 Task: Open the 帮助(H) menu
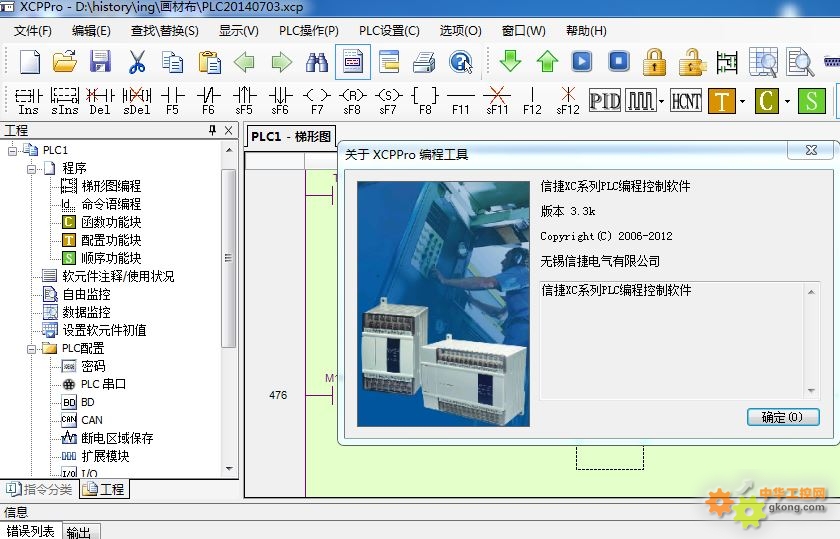tap(586, 31)
